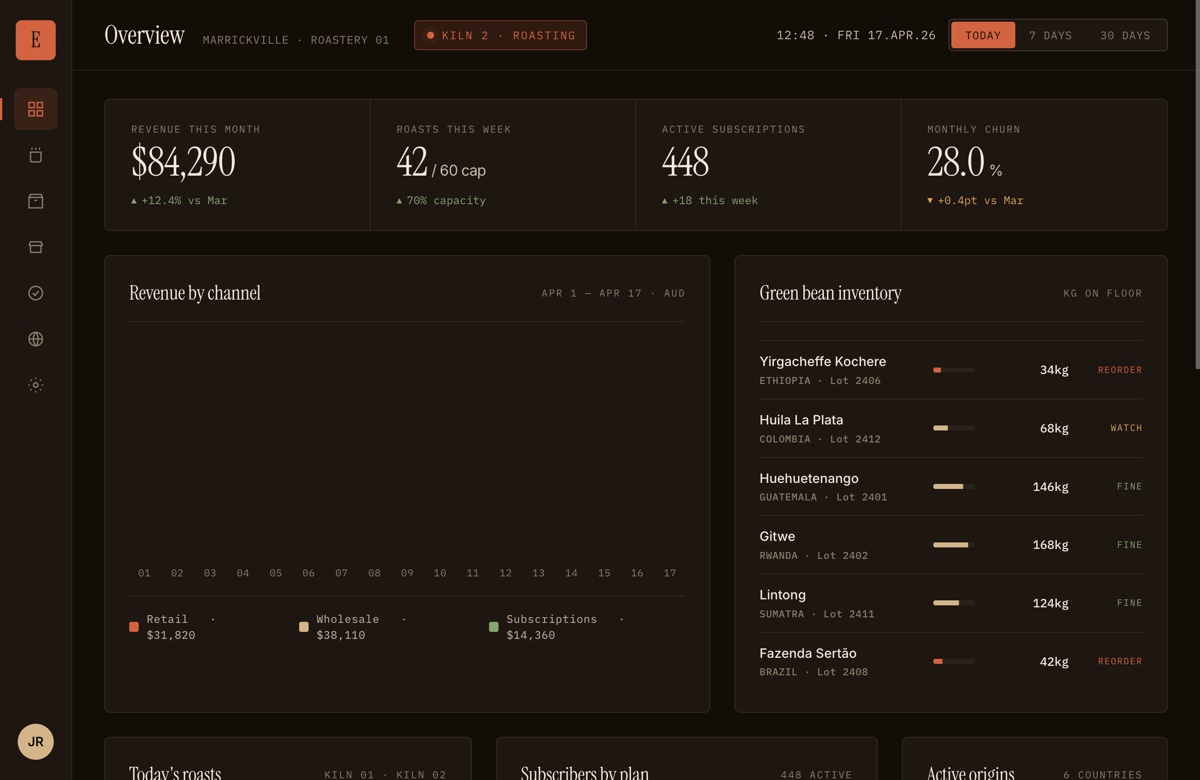Click the KG ON FLOOR label

(1102, 293)
